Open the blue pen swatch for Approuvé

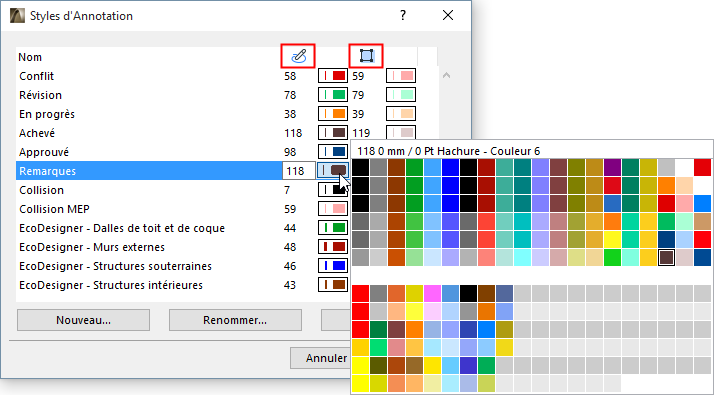coord(333,152)
